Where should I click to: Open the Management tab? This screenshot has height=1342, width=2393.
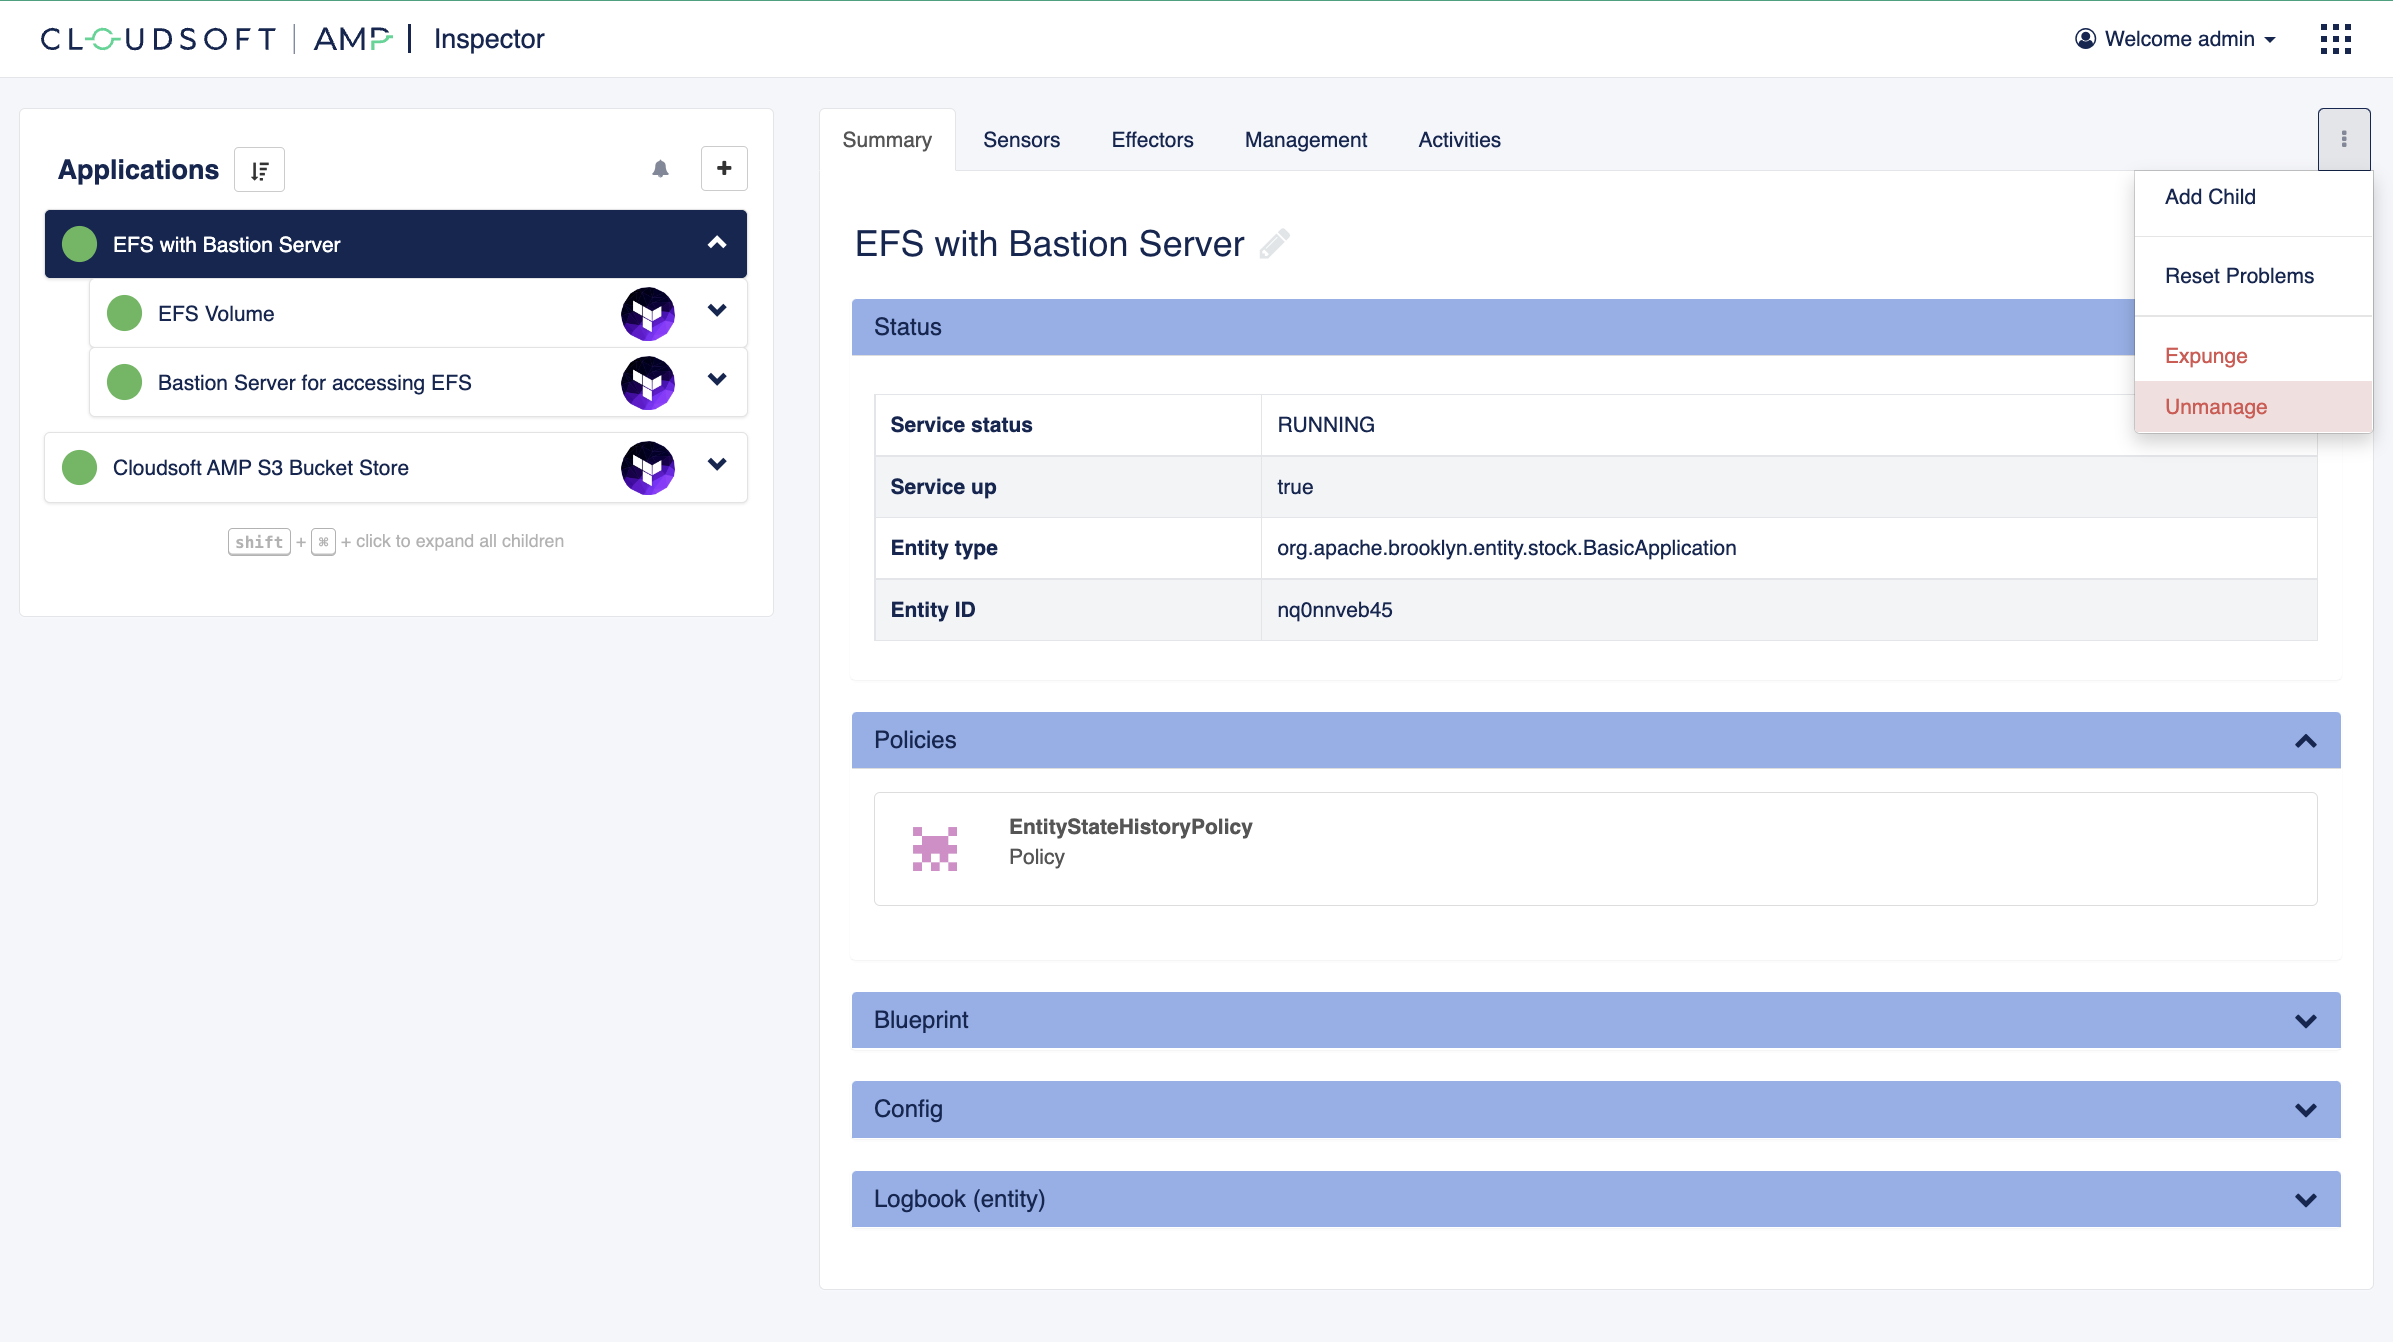pos(1305,140)
